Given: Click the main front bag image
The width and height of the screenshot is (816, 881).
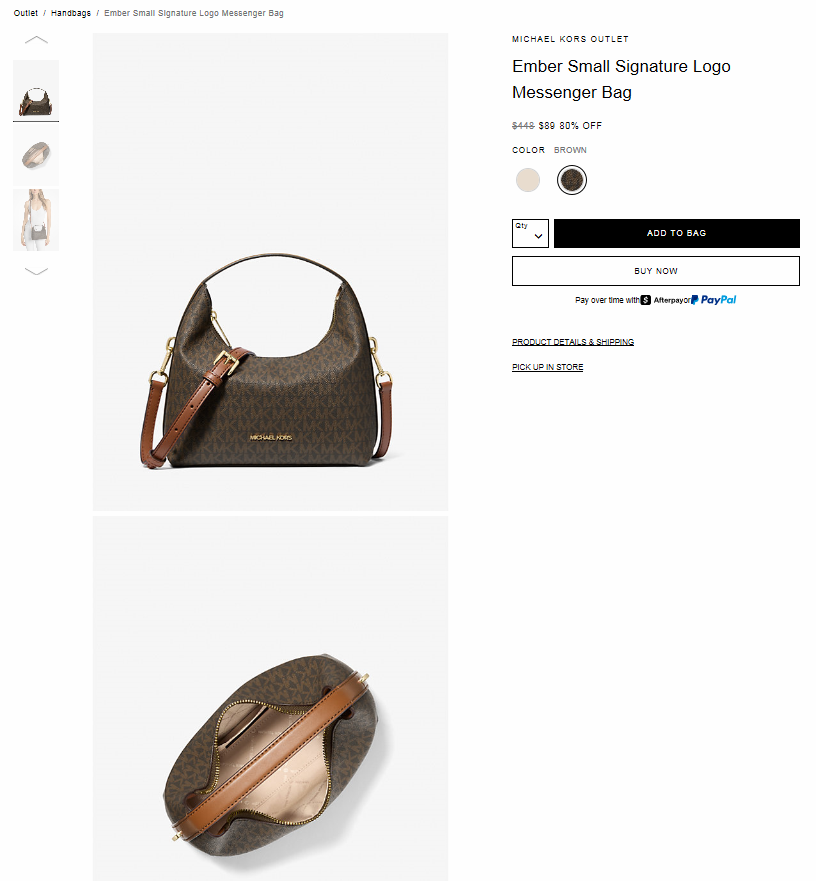Looking at the screenshot, I should tap(270, 272).
